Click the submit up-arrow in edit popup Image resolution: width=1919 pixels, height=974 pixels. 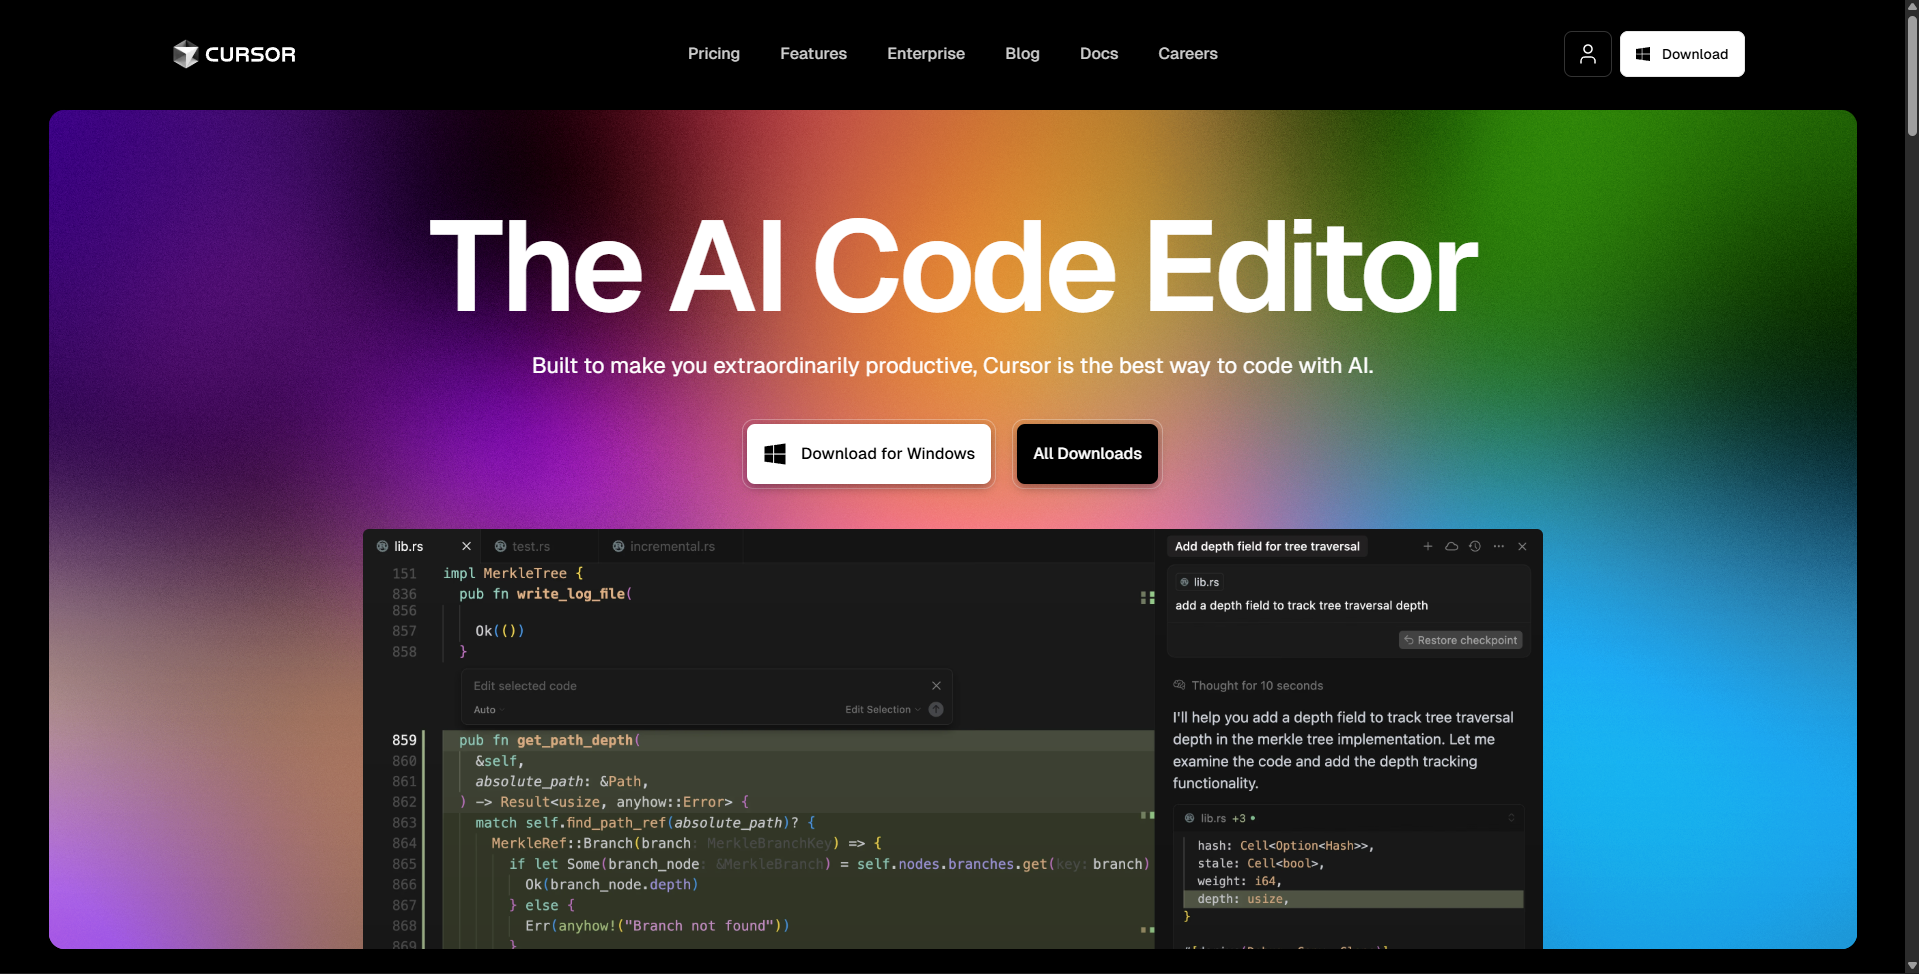click(x=936, y=710)
